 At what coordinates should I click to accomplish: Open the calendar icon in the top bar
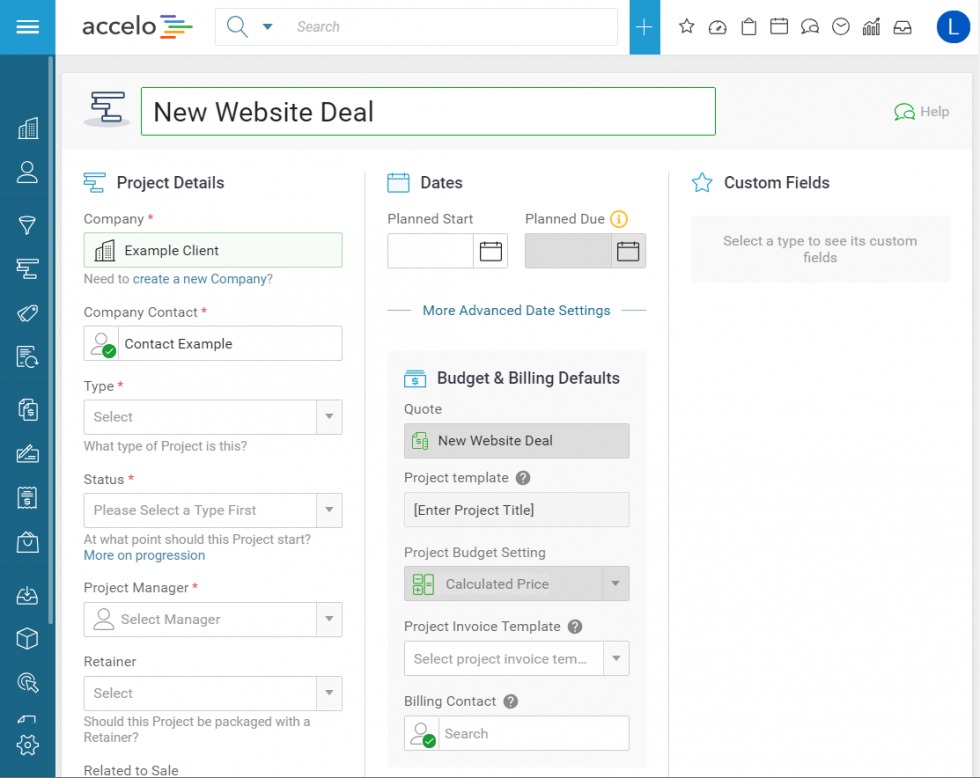pyautogui.click(x=779, y=27)
